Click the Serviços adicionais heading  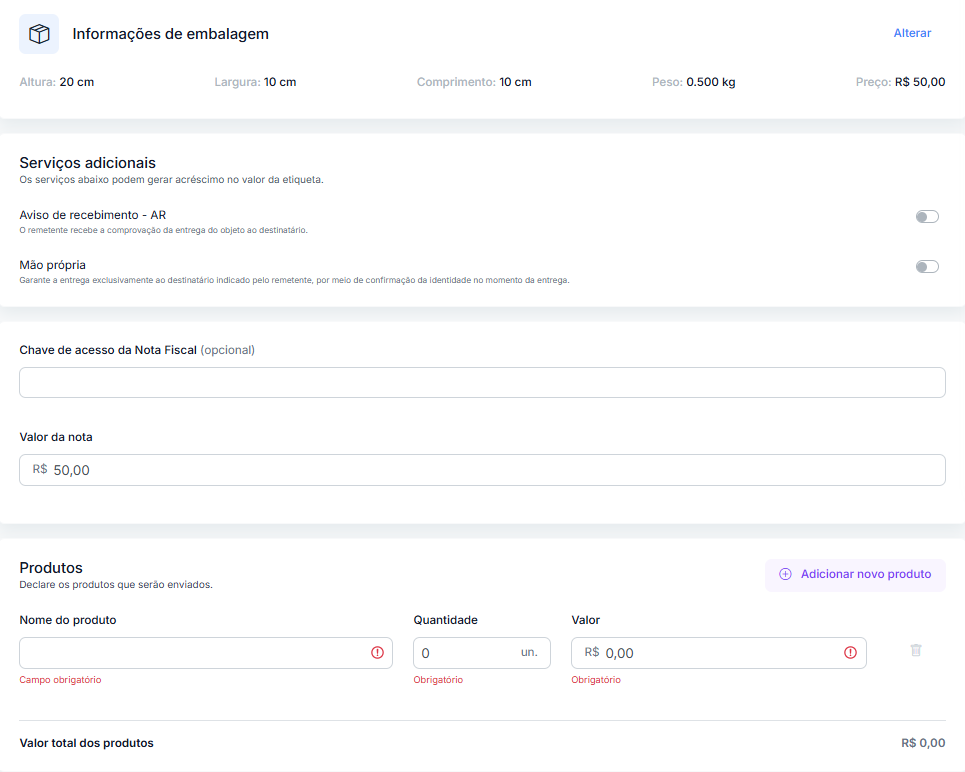(87, 163)
